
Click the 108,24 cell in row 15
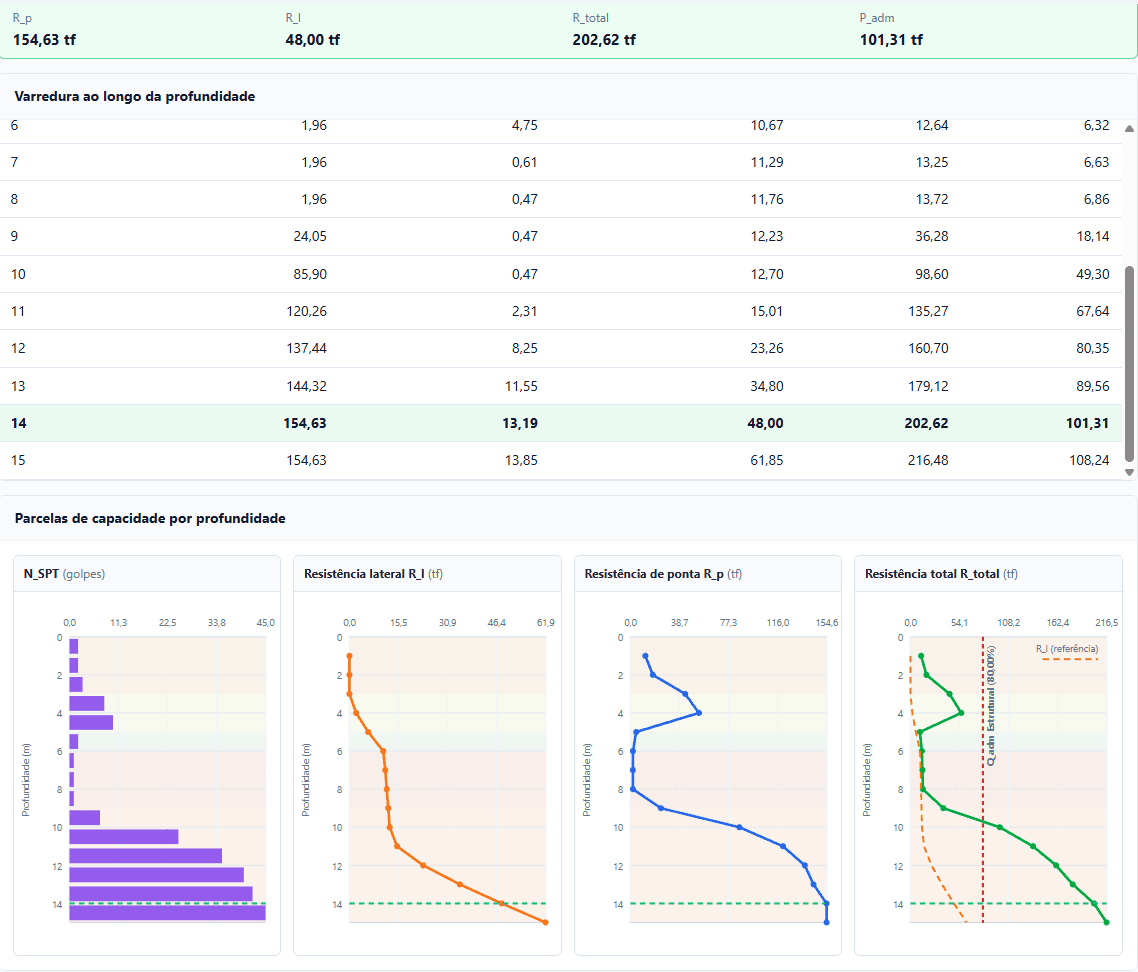(x=1089, y=460)
